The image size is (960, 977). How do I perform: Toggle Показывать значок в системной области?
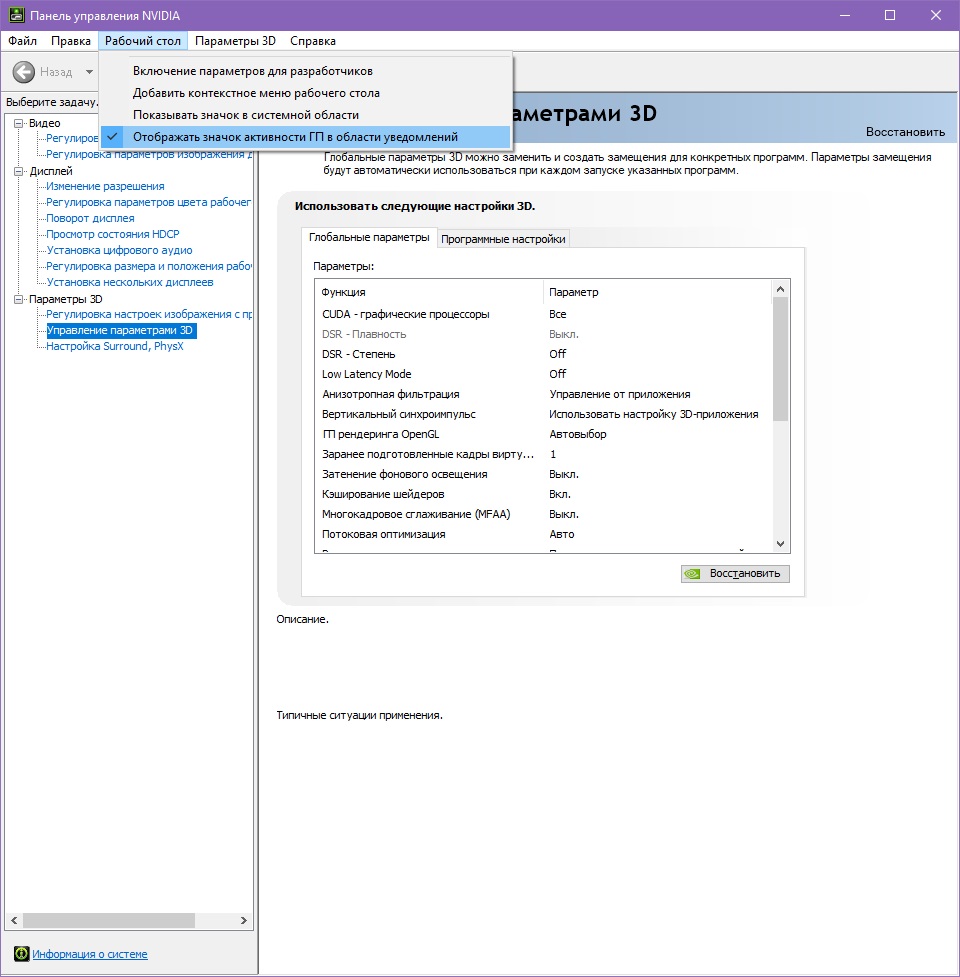click(x=306, y=115)
